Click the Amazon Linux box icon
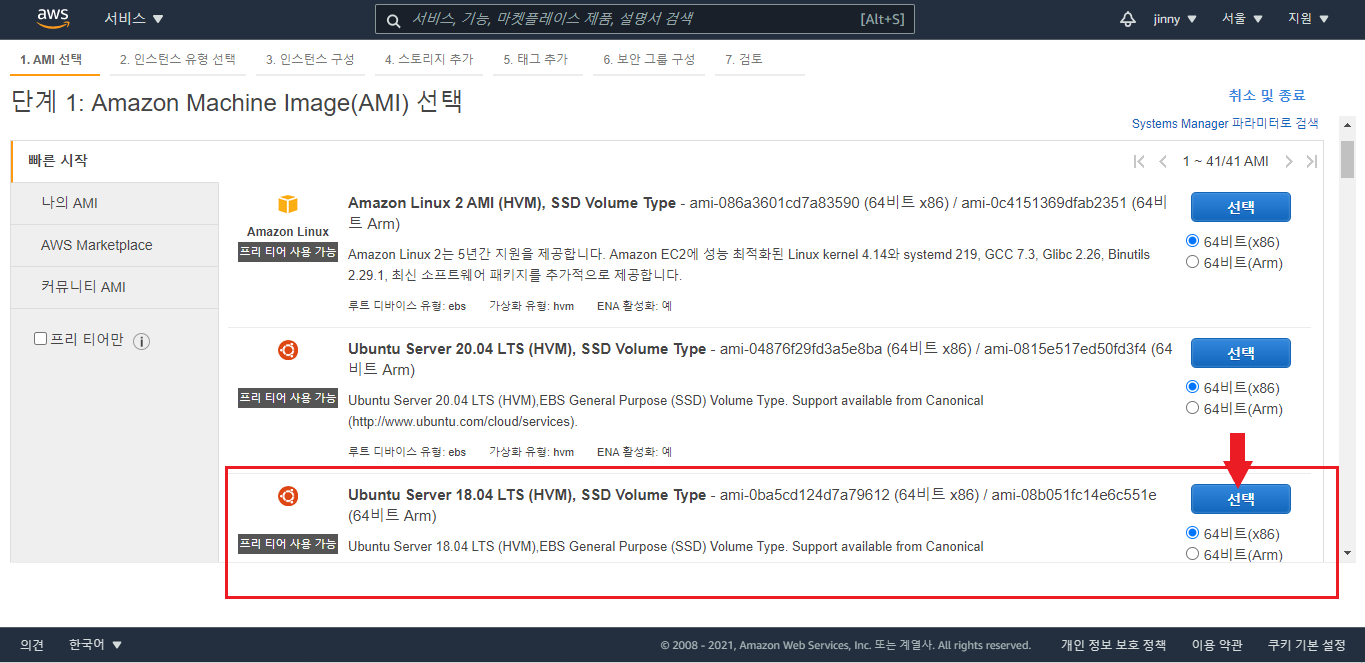The image size is (1365, 663). tap(288, 204)
